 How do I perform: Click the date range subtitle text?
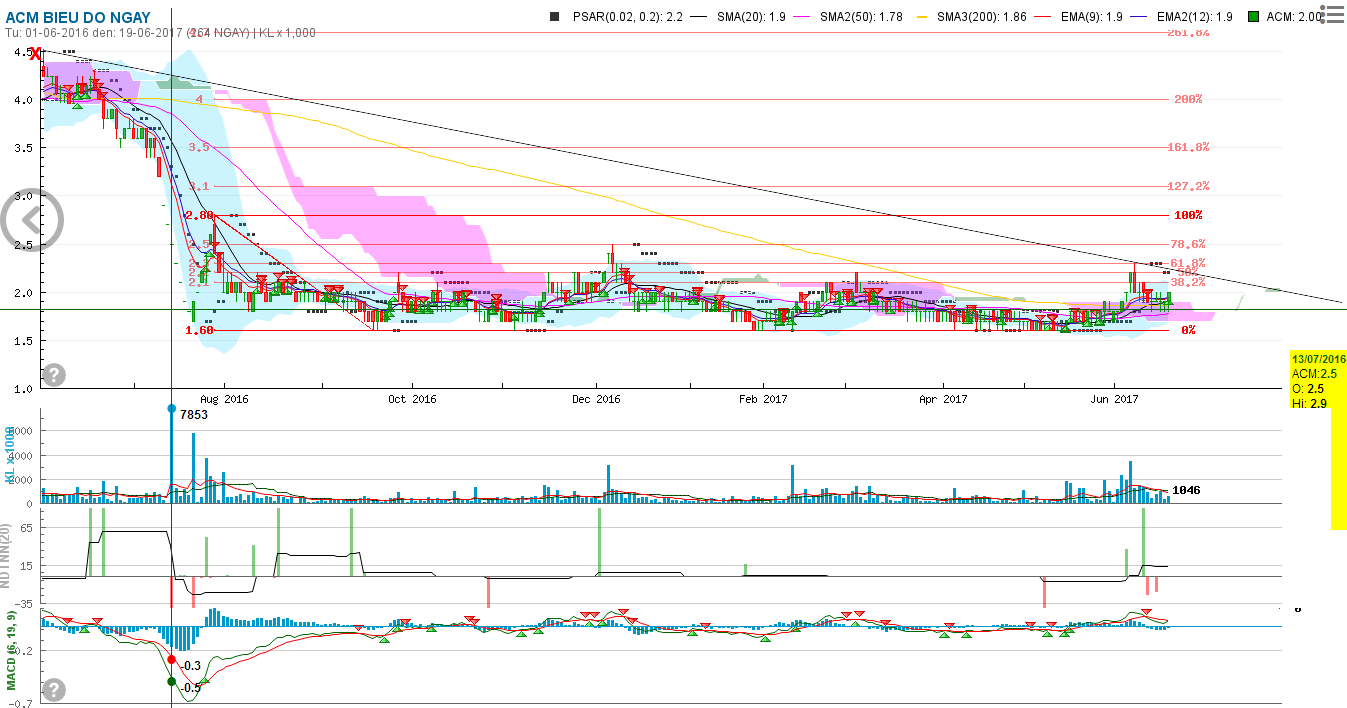161,32
